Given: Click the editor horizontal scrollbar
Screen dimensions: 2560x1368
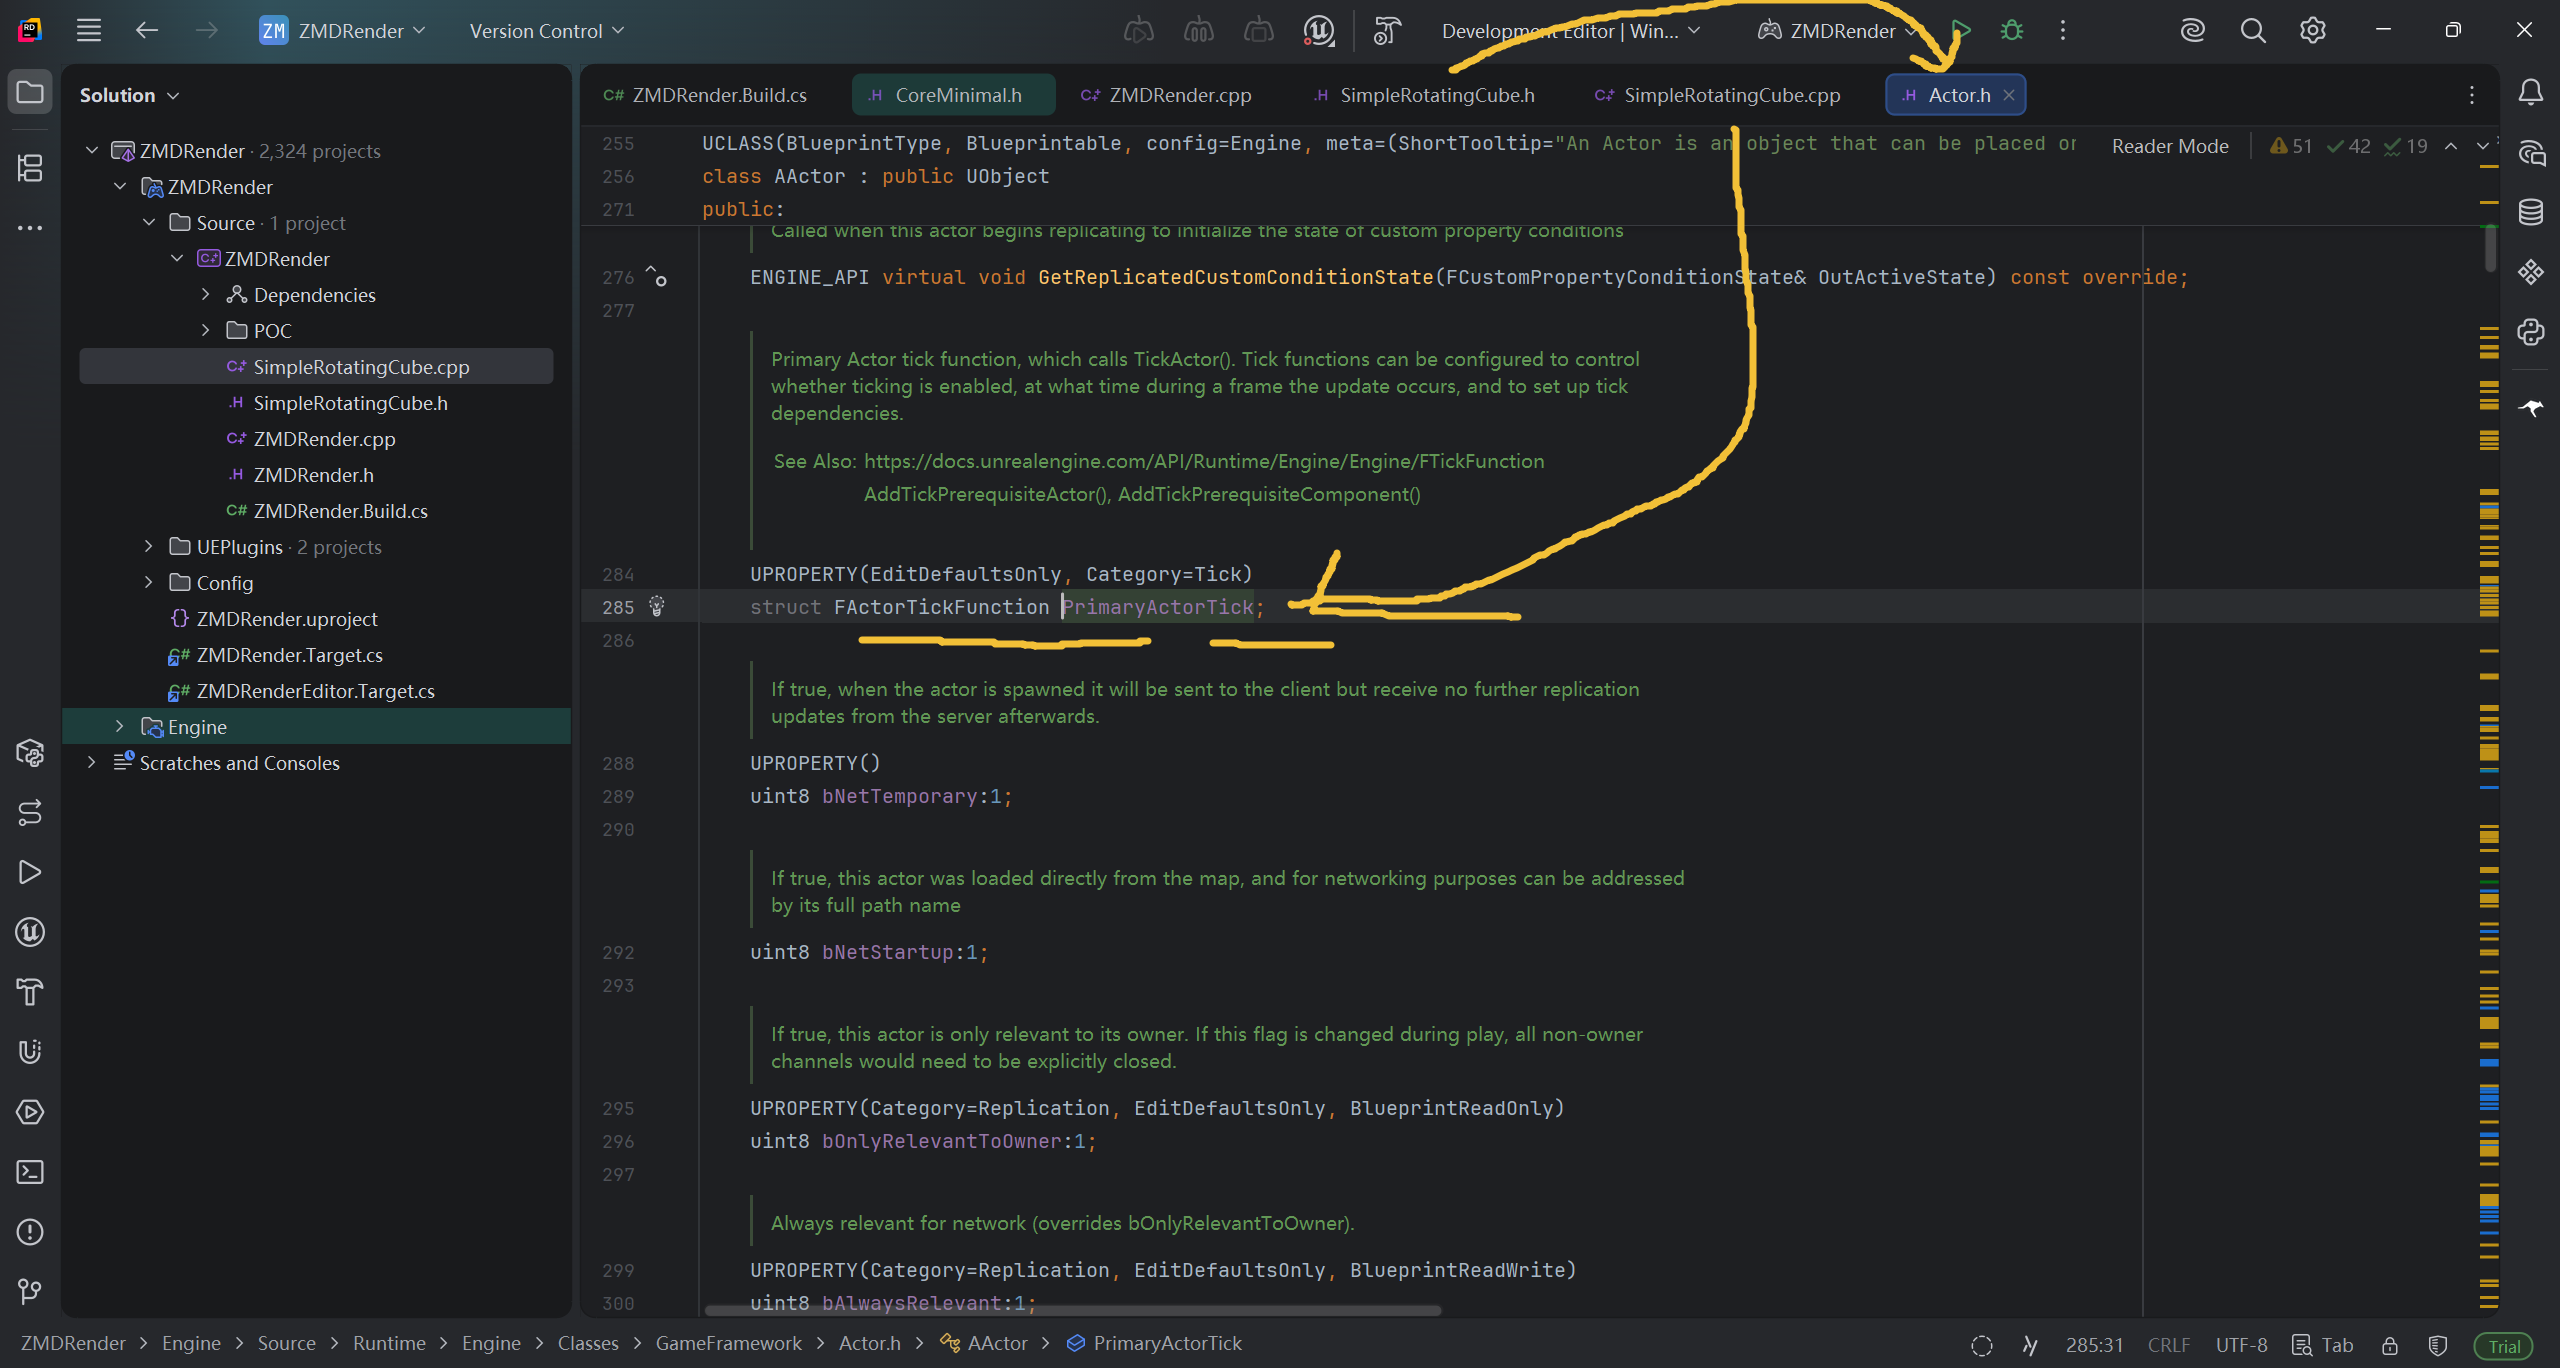Looking at the screenshot, I should click(1072, 1310).
